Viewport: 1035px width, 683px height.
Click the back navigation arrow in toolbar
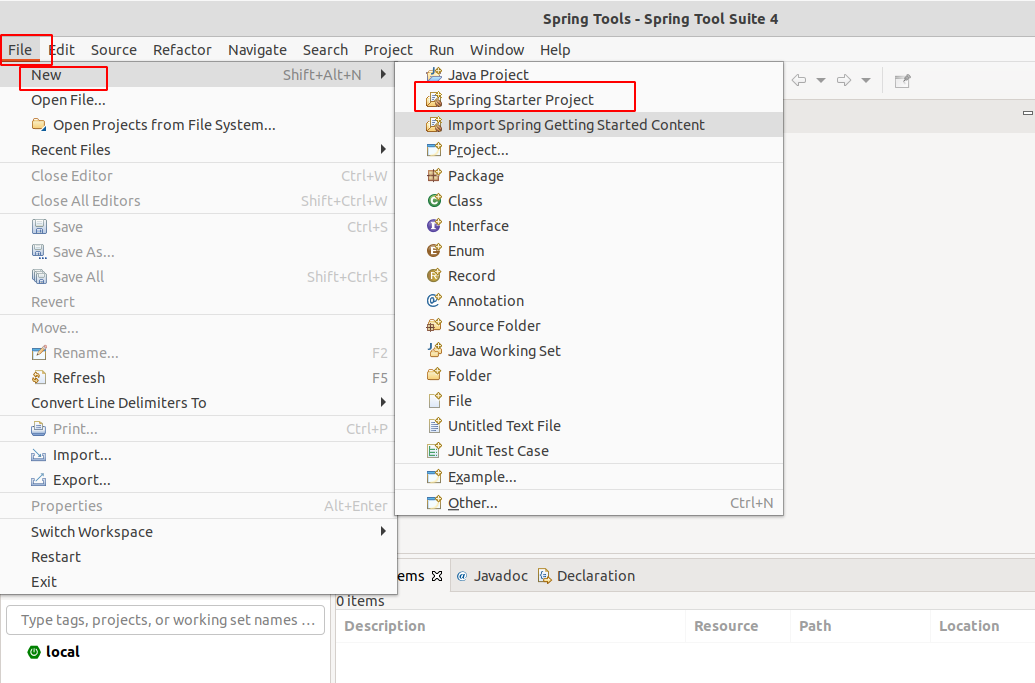pos(799,81)
